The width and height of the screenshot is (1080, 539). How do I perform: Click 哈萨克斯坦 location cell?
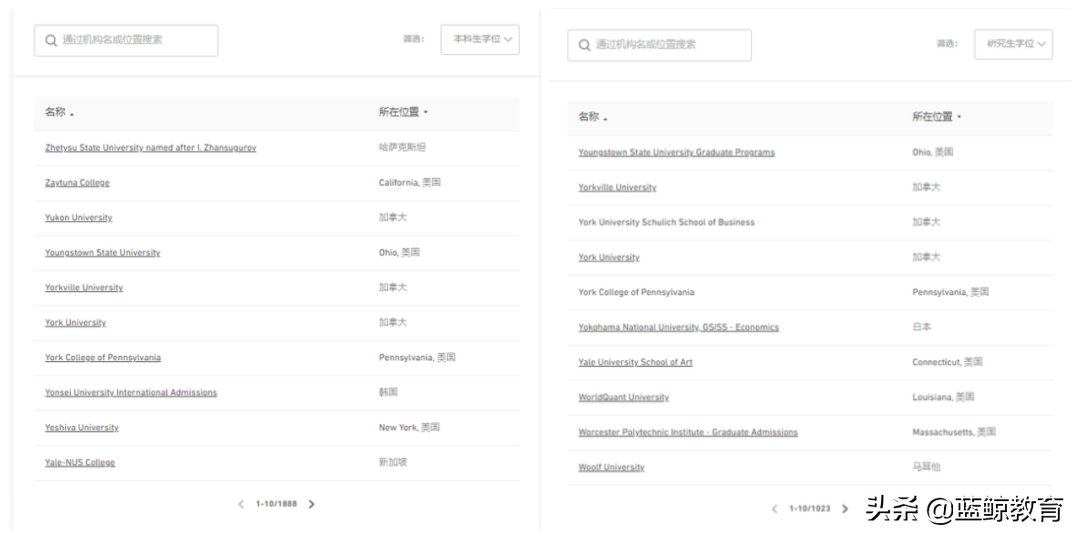[402, 147]
